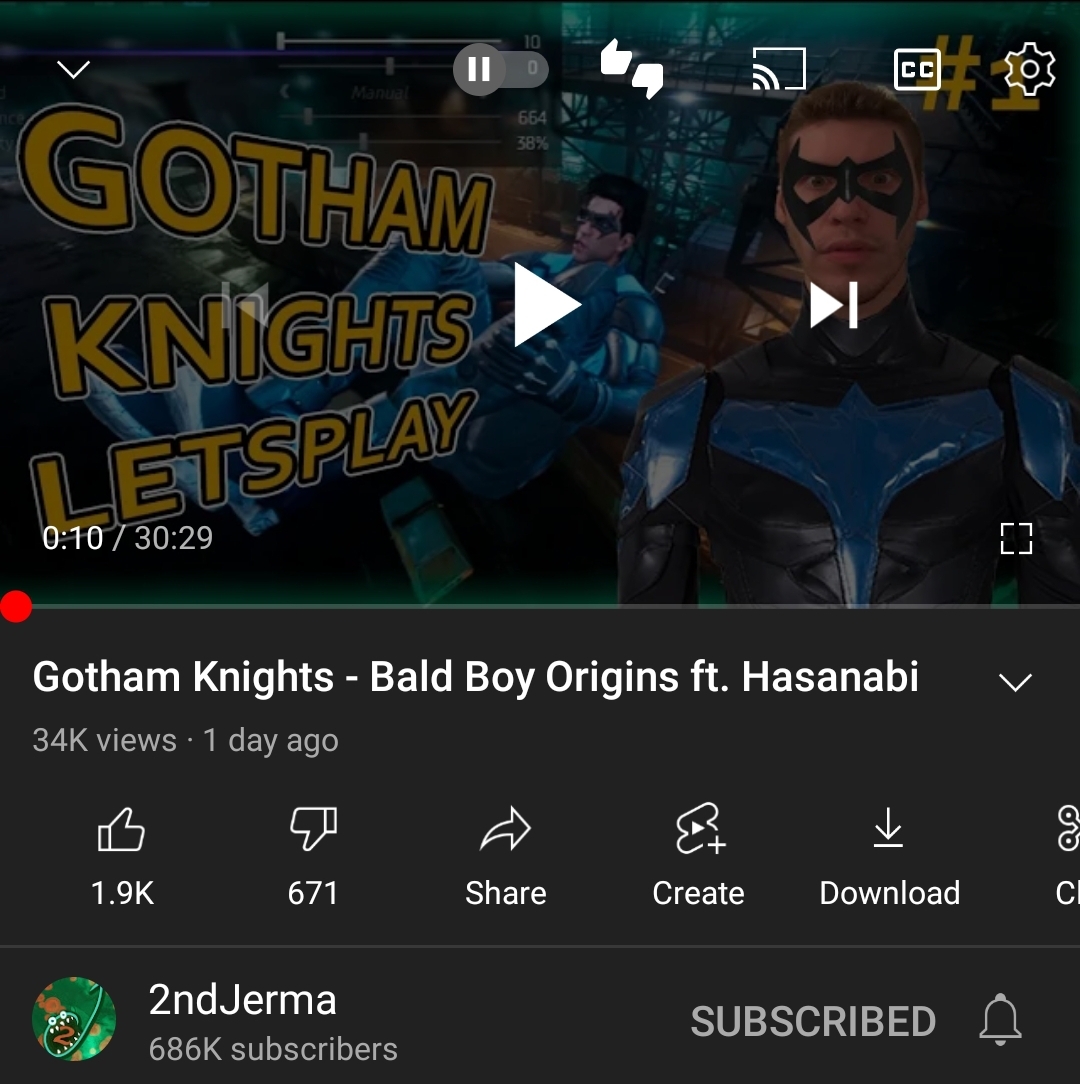1080x1084 pixels.
Task: Click the SUBSCRIBED button
Action: pyautogui.click(x=813, y=1021)
